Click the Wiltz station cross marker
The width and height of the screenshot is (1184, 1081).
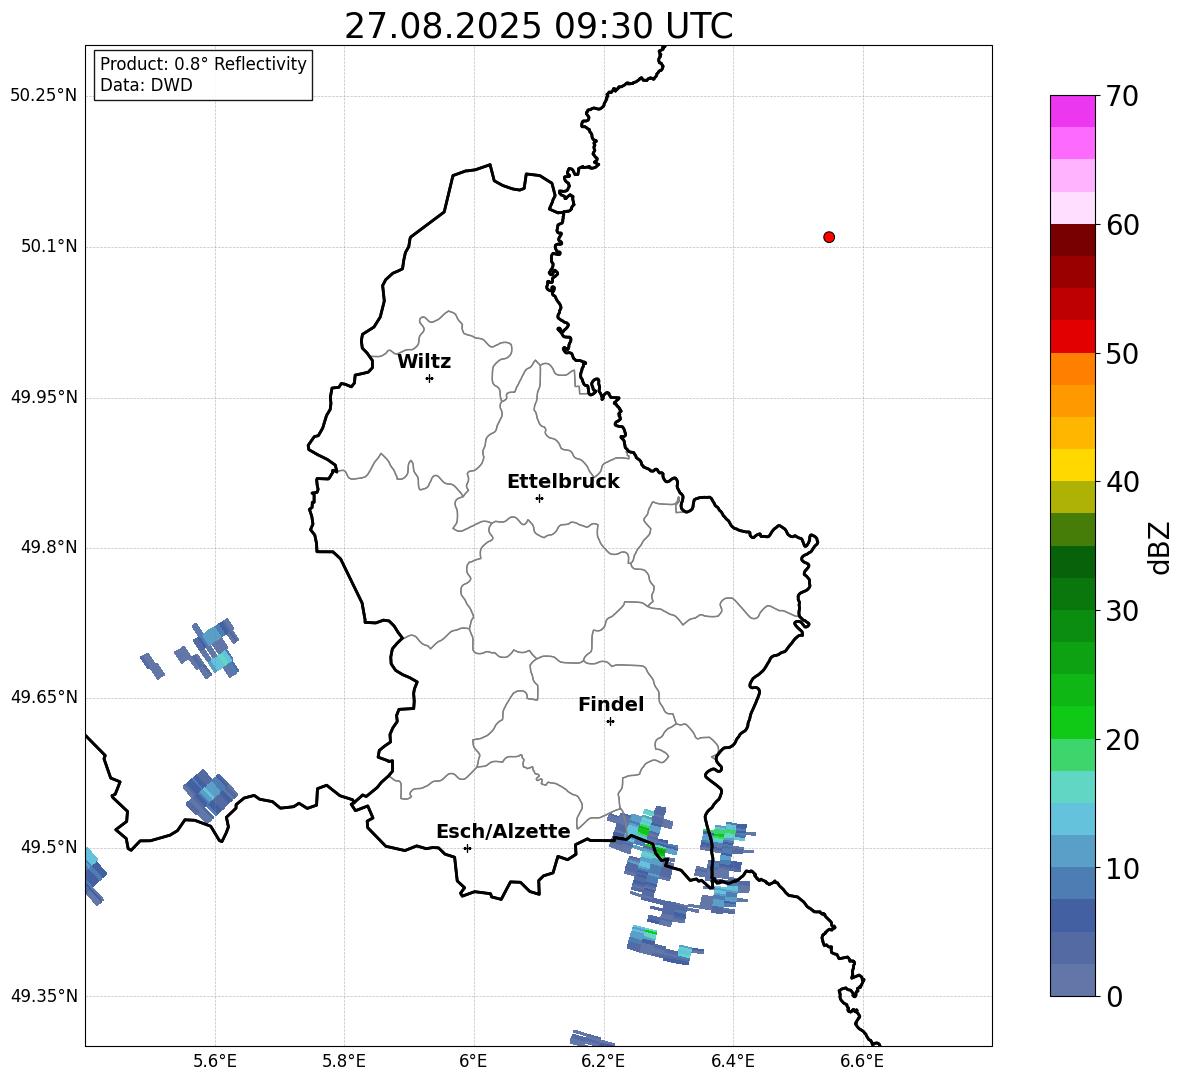(x=429, y=378)
